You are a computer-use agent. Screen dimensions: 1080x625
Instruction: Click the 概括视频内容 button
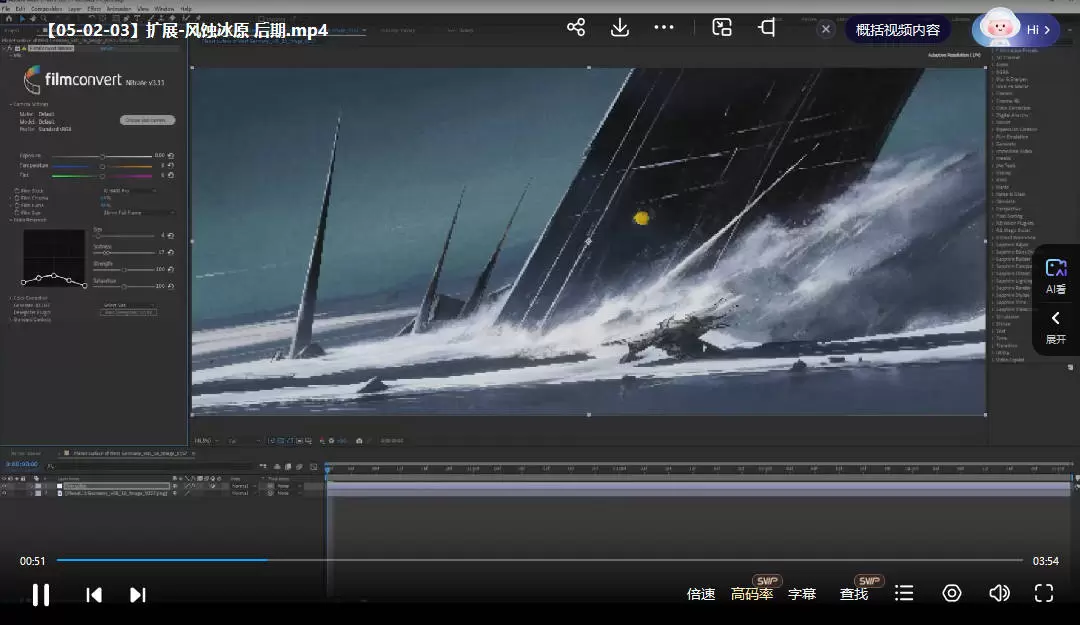[897, 30]
